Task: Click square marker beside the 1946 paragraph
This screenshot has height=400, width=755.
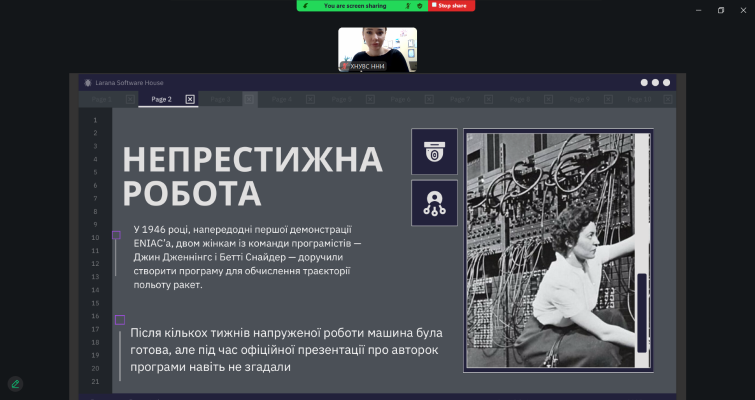Action: pos(116,235)
